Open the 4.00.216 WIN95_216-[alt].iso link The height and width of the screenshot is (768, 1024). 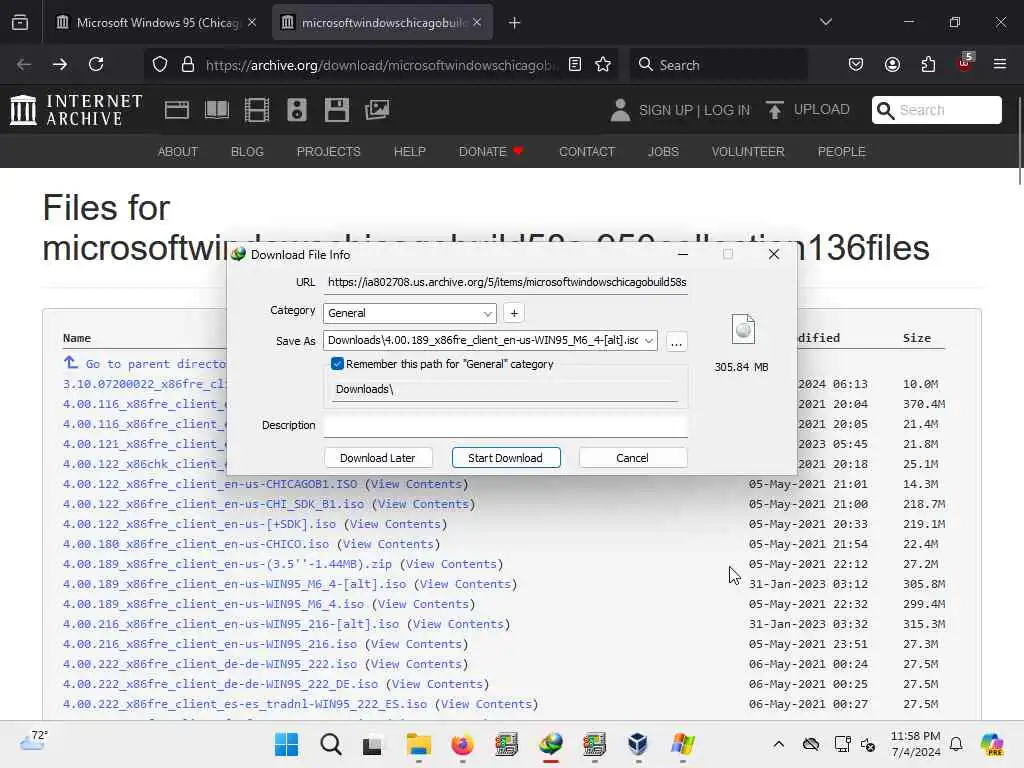(231, 624)
